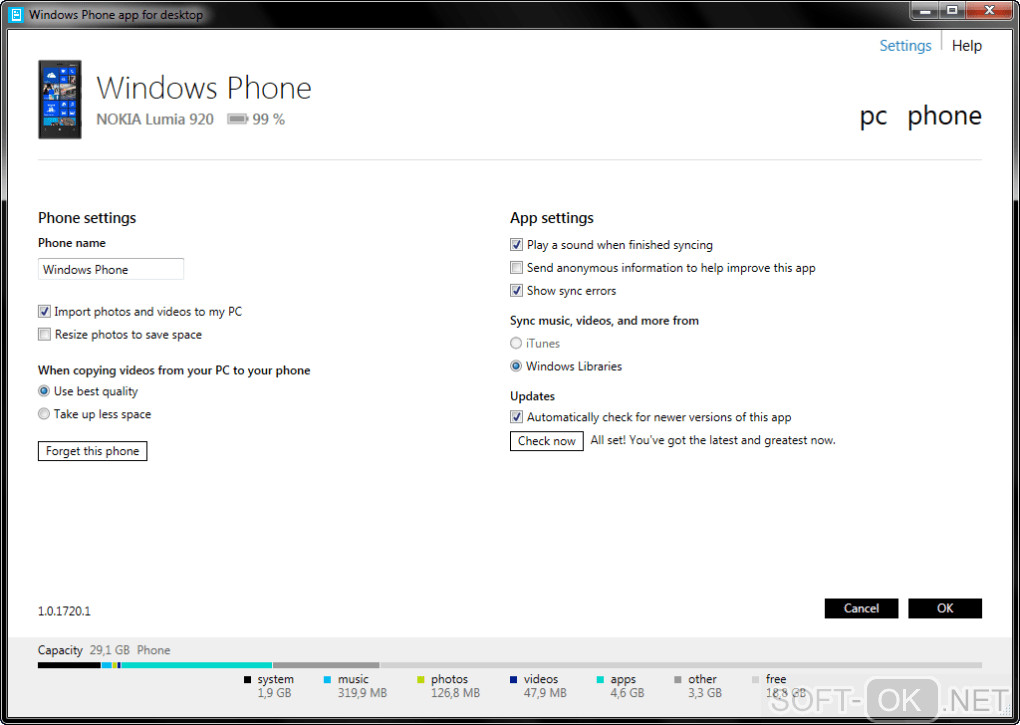Viewport: 1020px width, 725px height.
Task: Click the Check now button
Action: click(x=546, y=440)
